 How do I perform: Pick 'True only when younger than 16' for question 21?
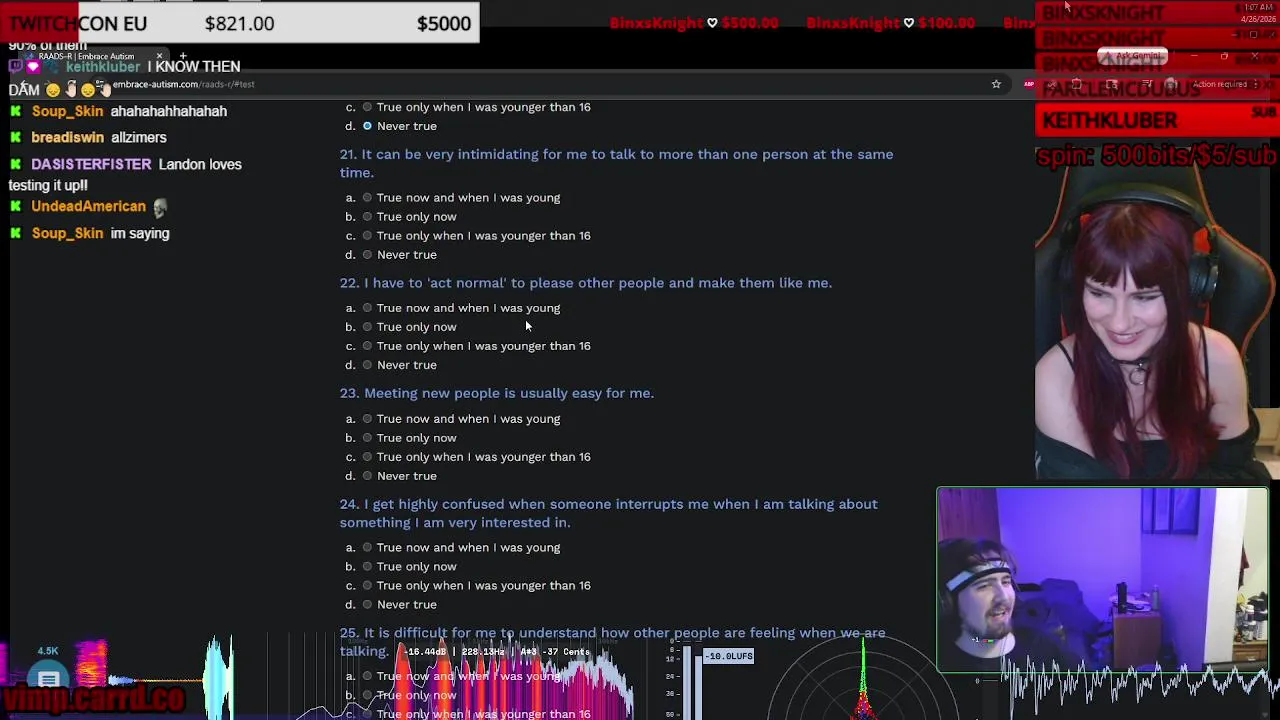[x=367, y=236]
